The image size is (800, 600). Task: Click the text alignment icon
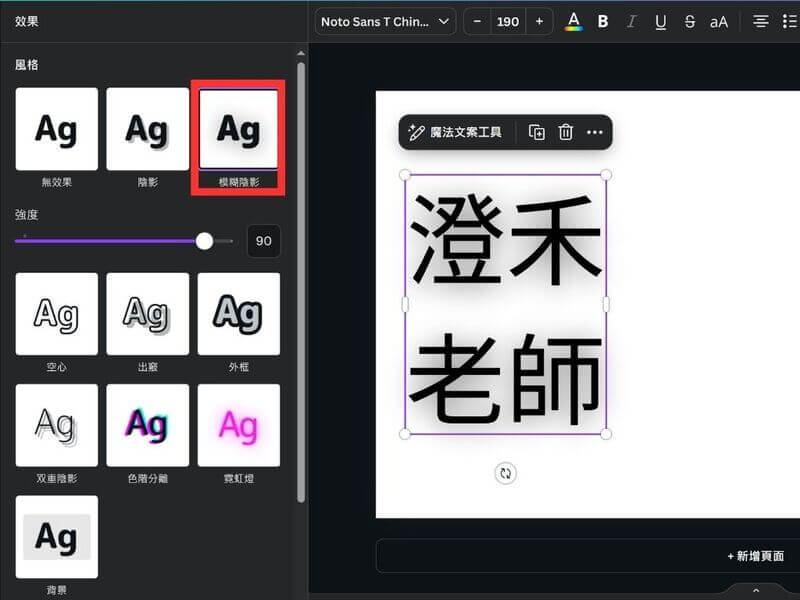pos(761,21)
